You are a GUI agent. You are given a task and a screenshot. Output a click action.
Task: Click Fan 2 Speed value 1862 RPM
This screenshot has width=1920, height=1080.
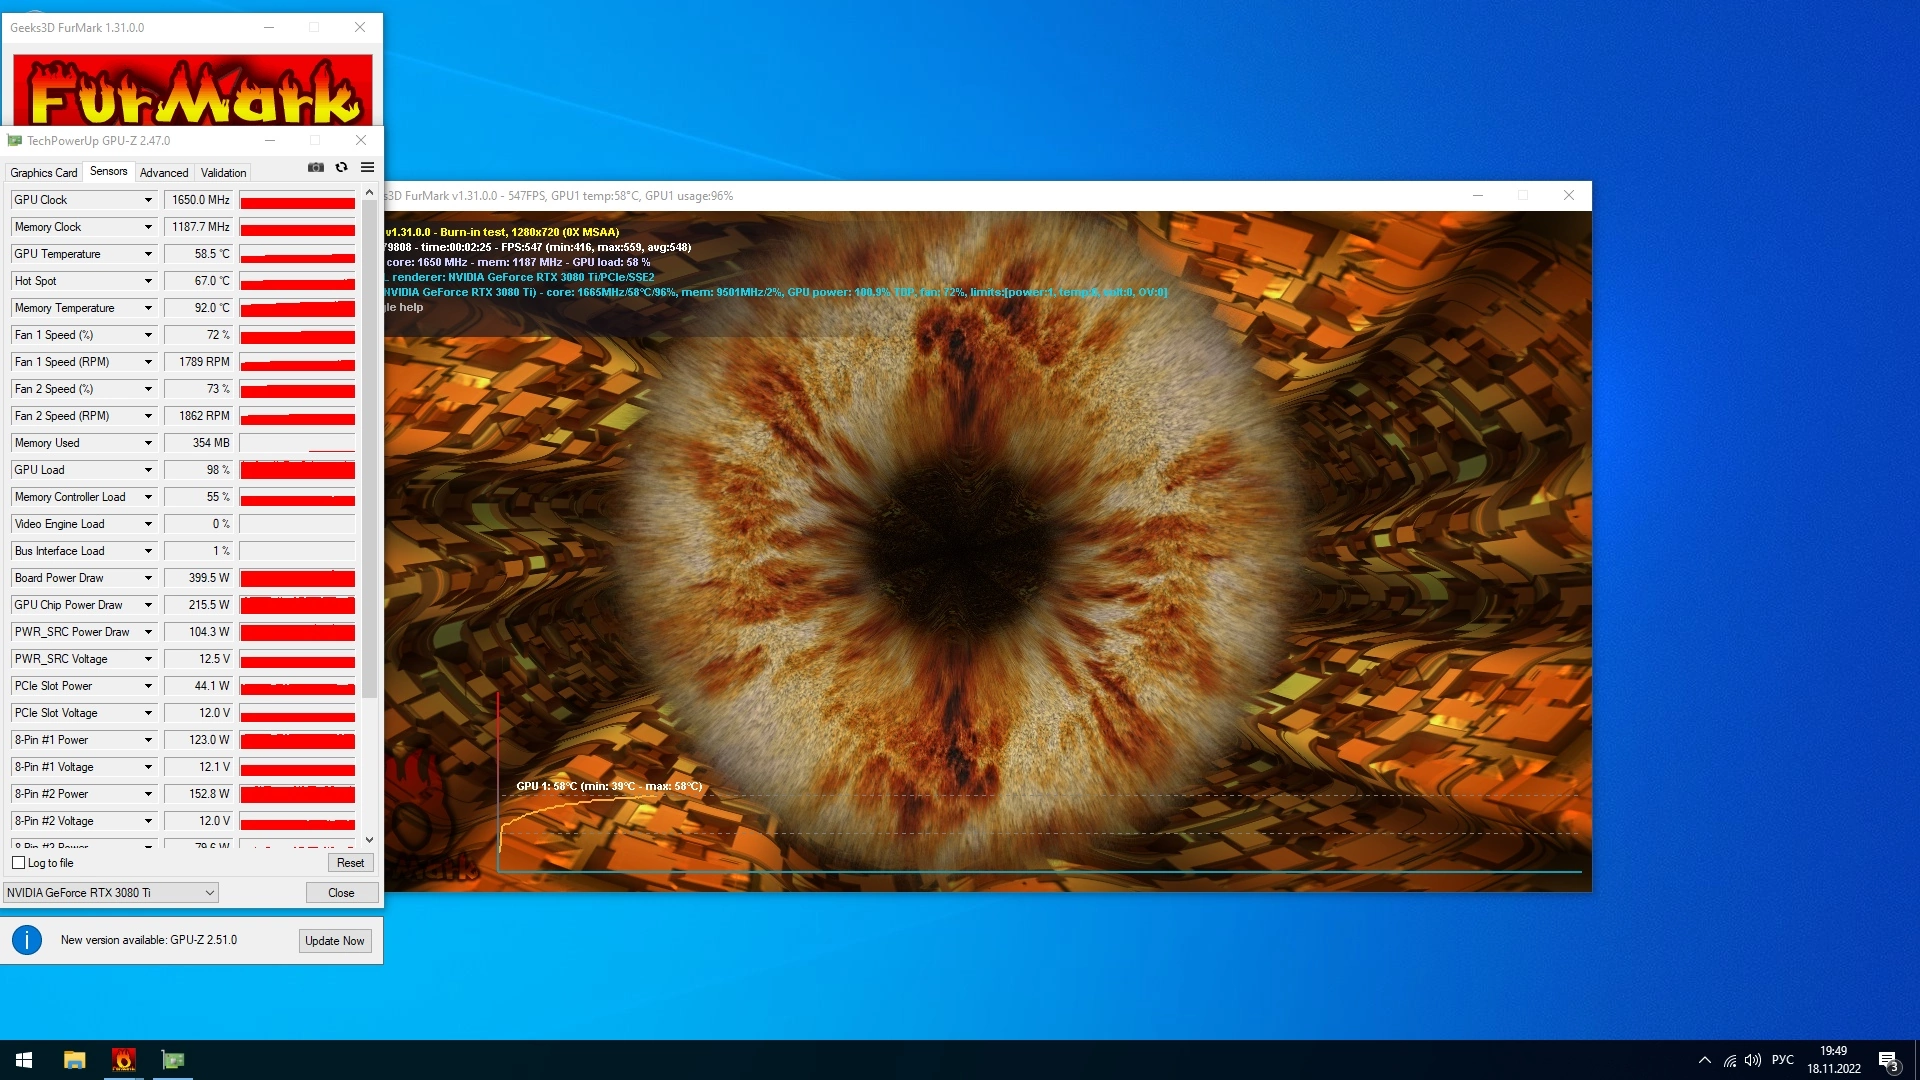[x=198, y=416]
